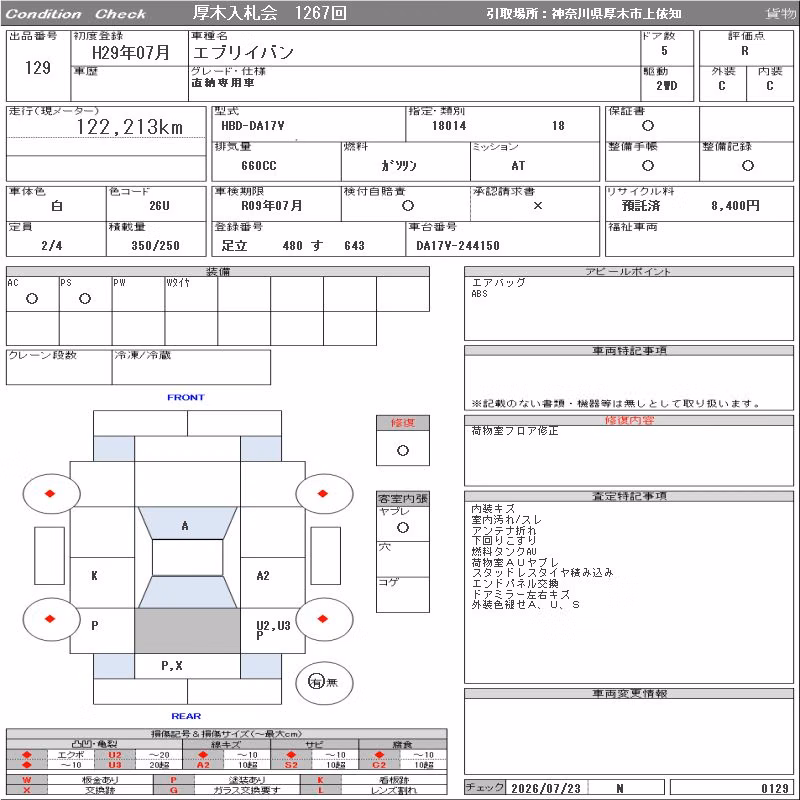Click the A mark on the windshield
This screenshot has width=800, height=800.
[x=185, y=526]
